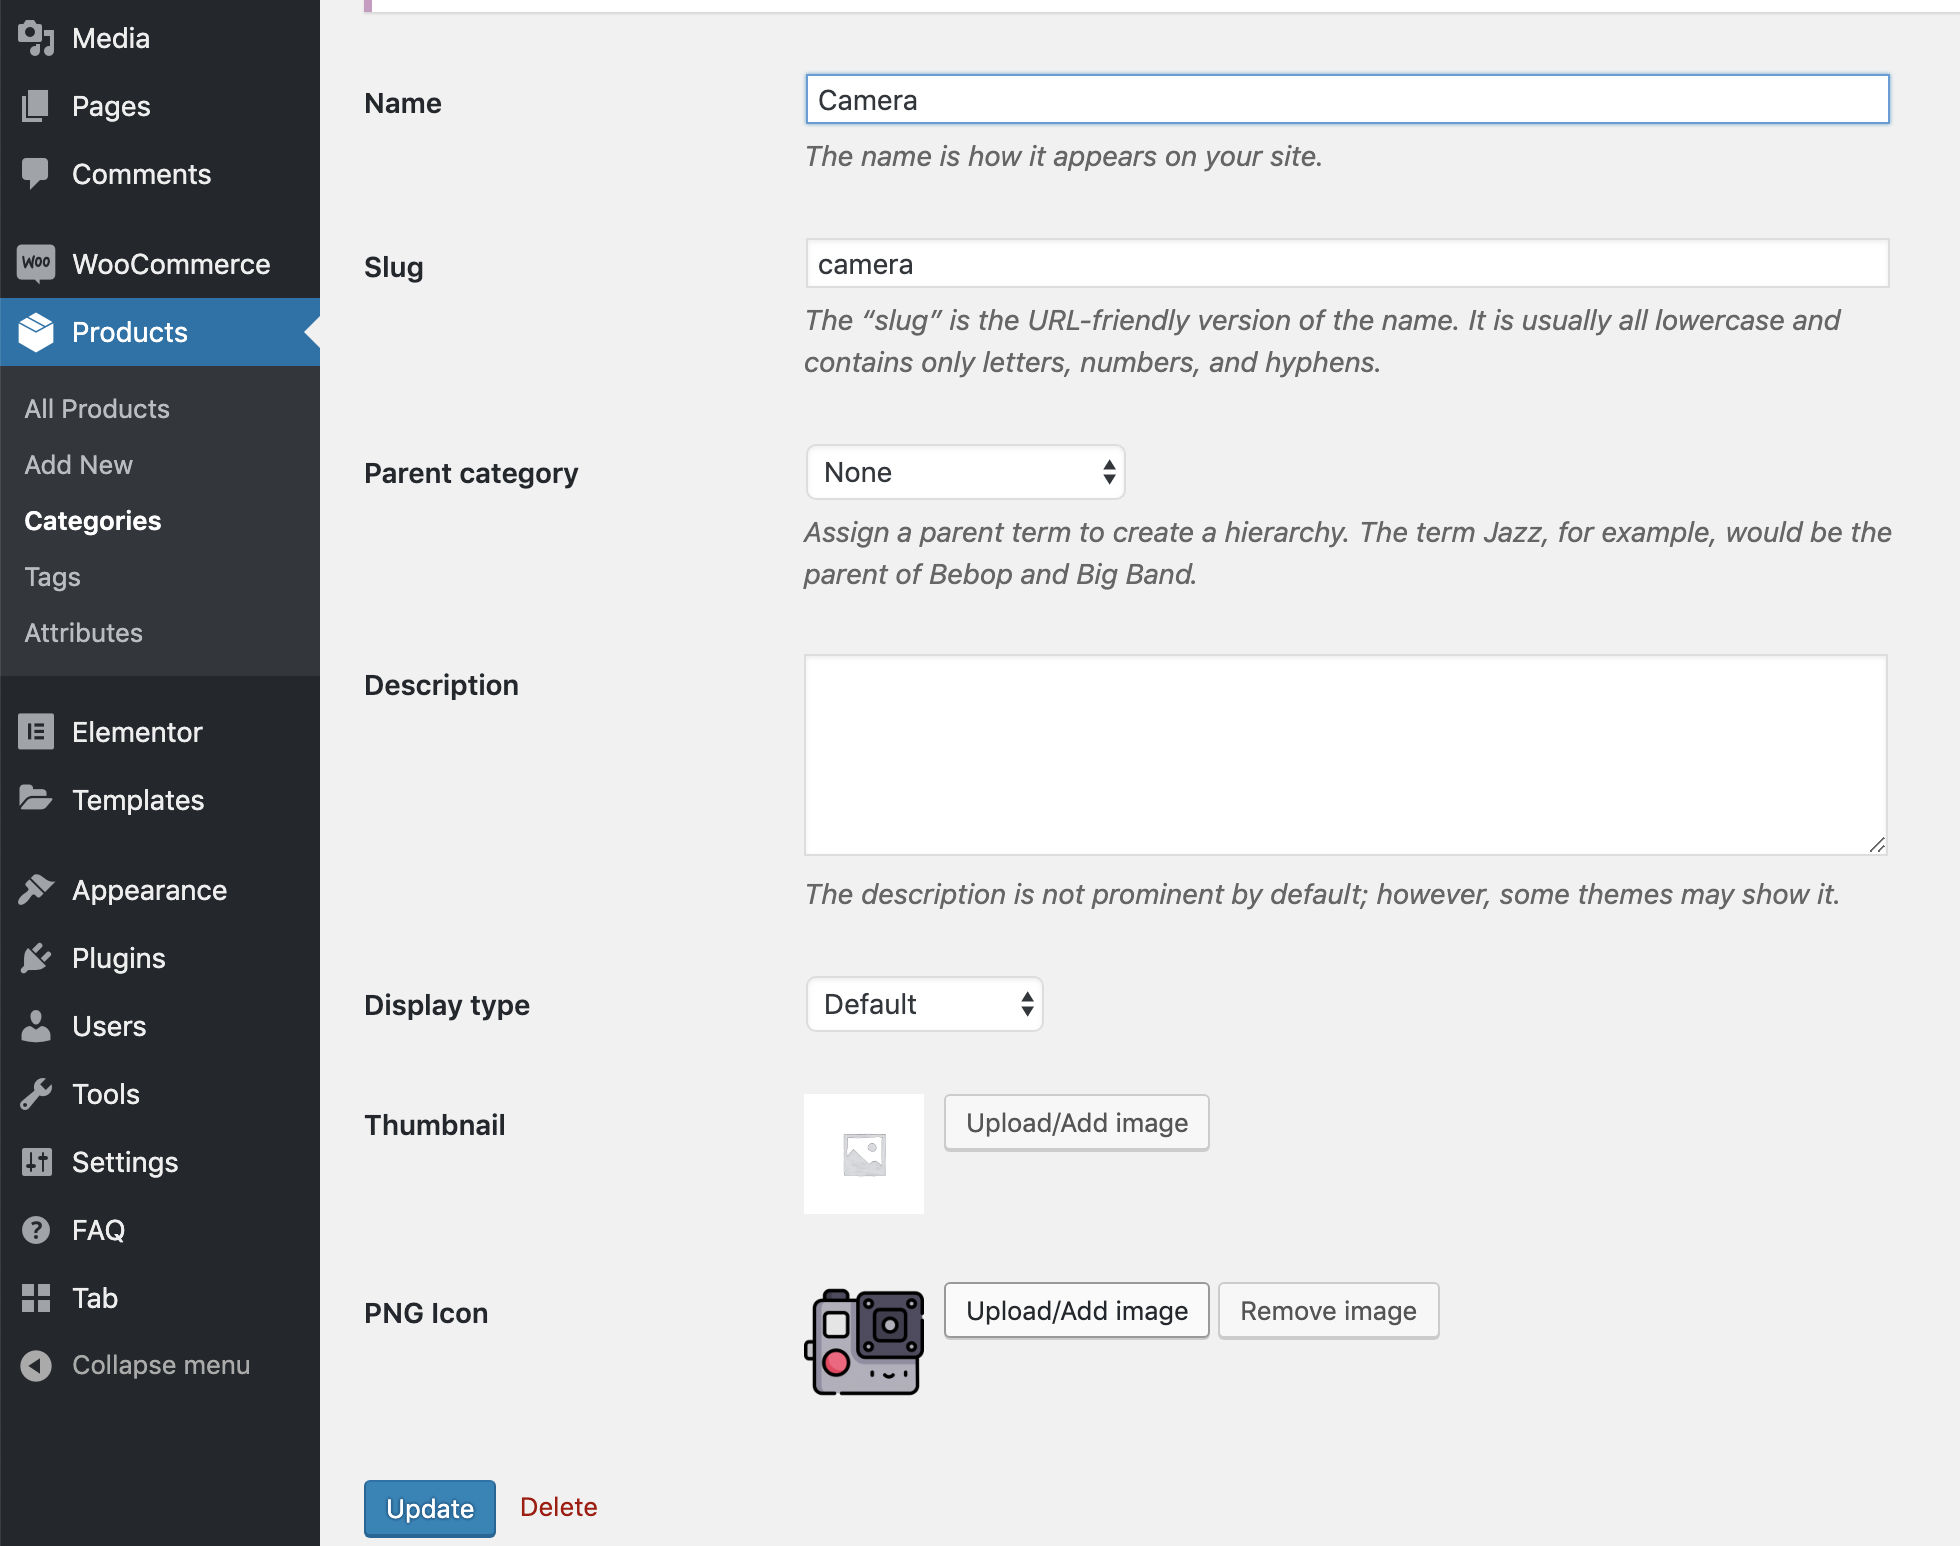Screen dimensions: 1960x1546
Task: Click the Comments speech bubble icon
Action: [36, 173]
